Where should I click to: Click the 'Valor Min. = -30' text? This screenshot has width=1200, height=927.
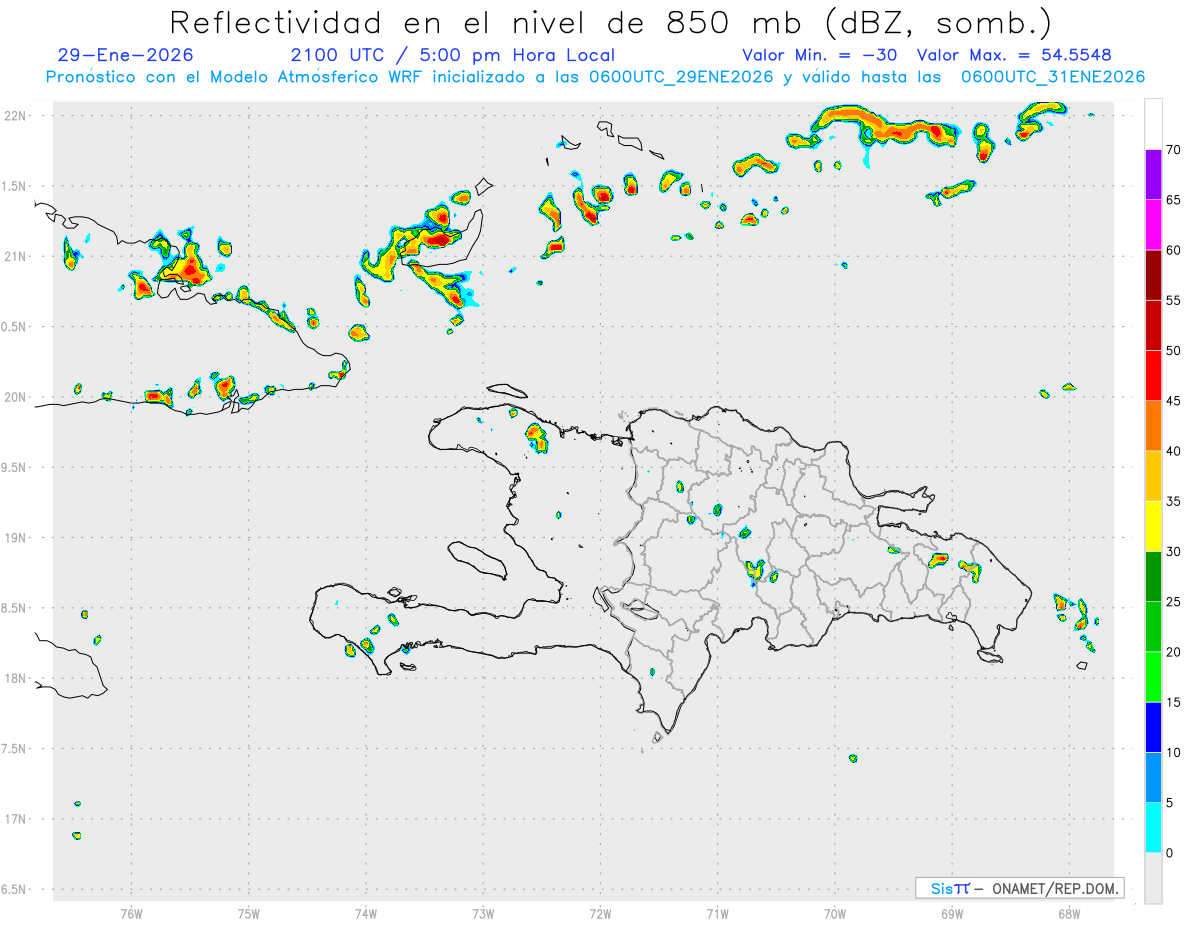tap(820, 55)
